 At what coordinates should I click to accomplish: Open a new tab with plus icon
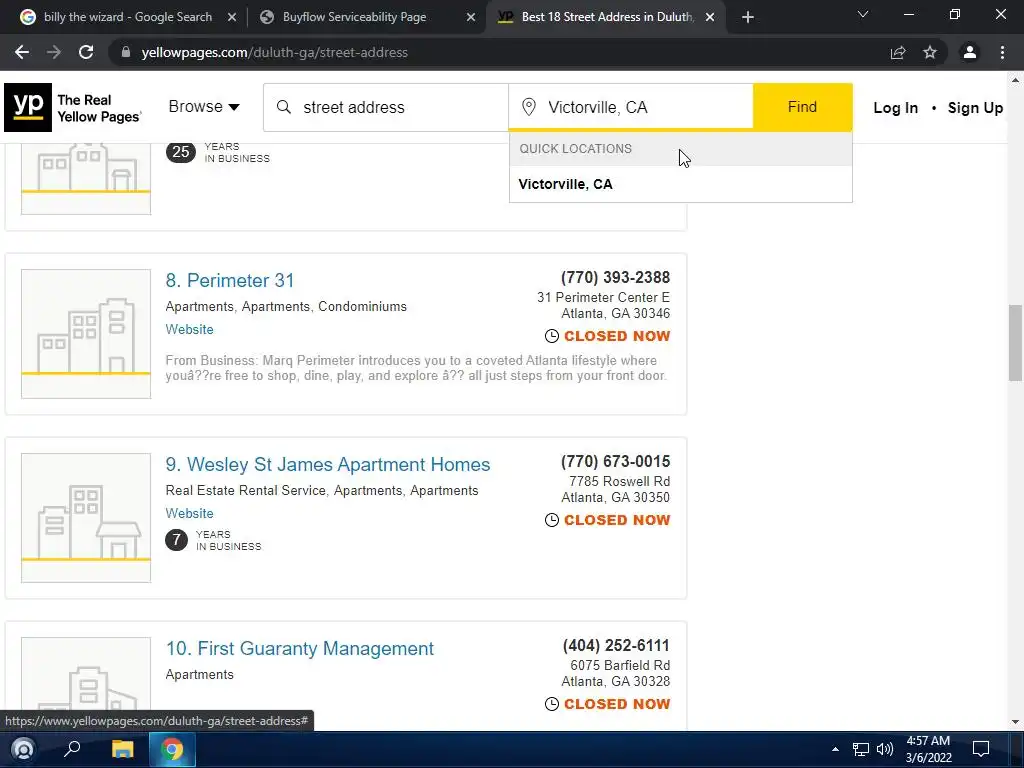coord(748,17)
